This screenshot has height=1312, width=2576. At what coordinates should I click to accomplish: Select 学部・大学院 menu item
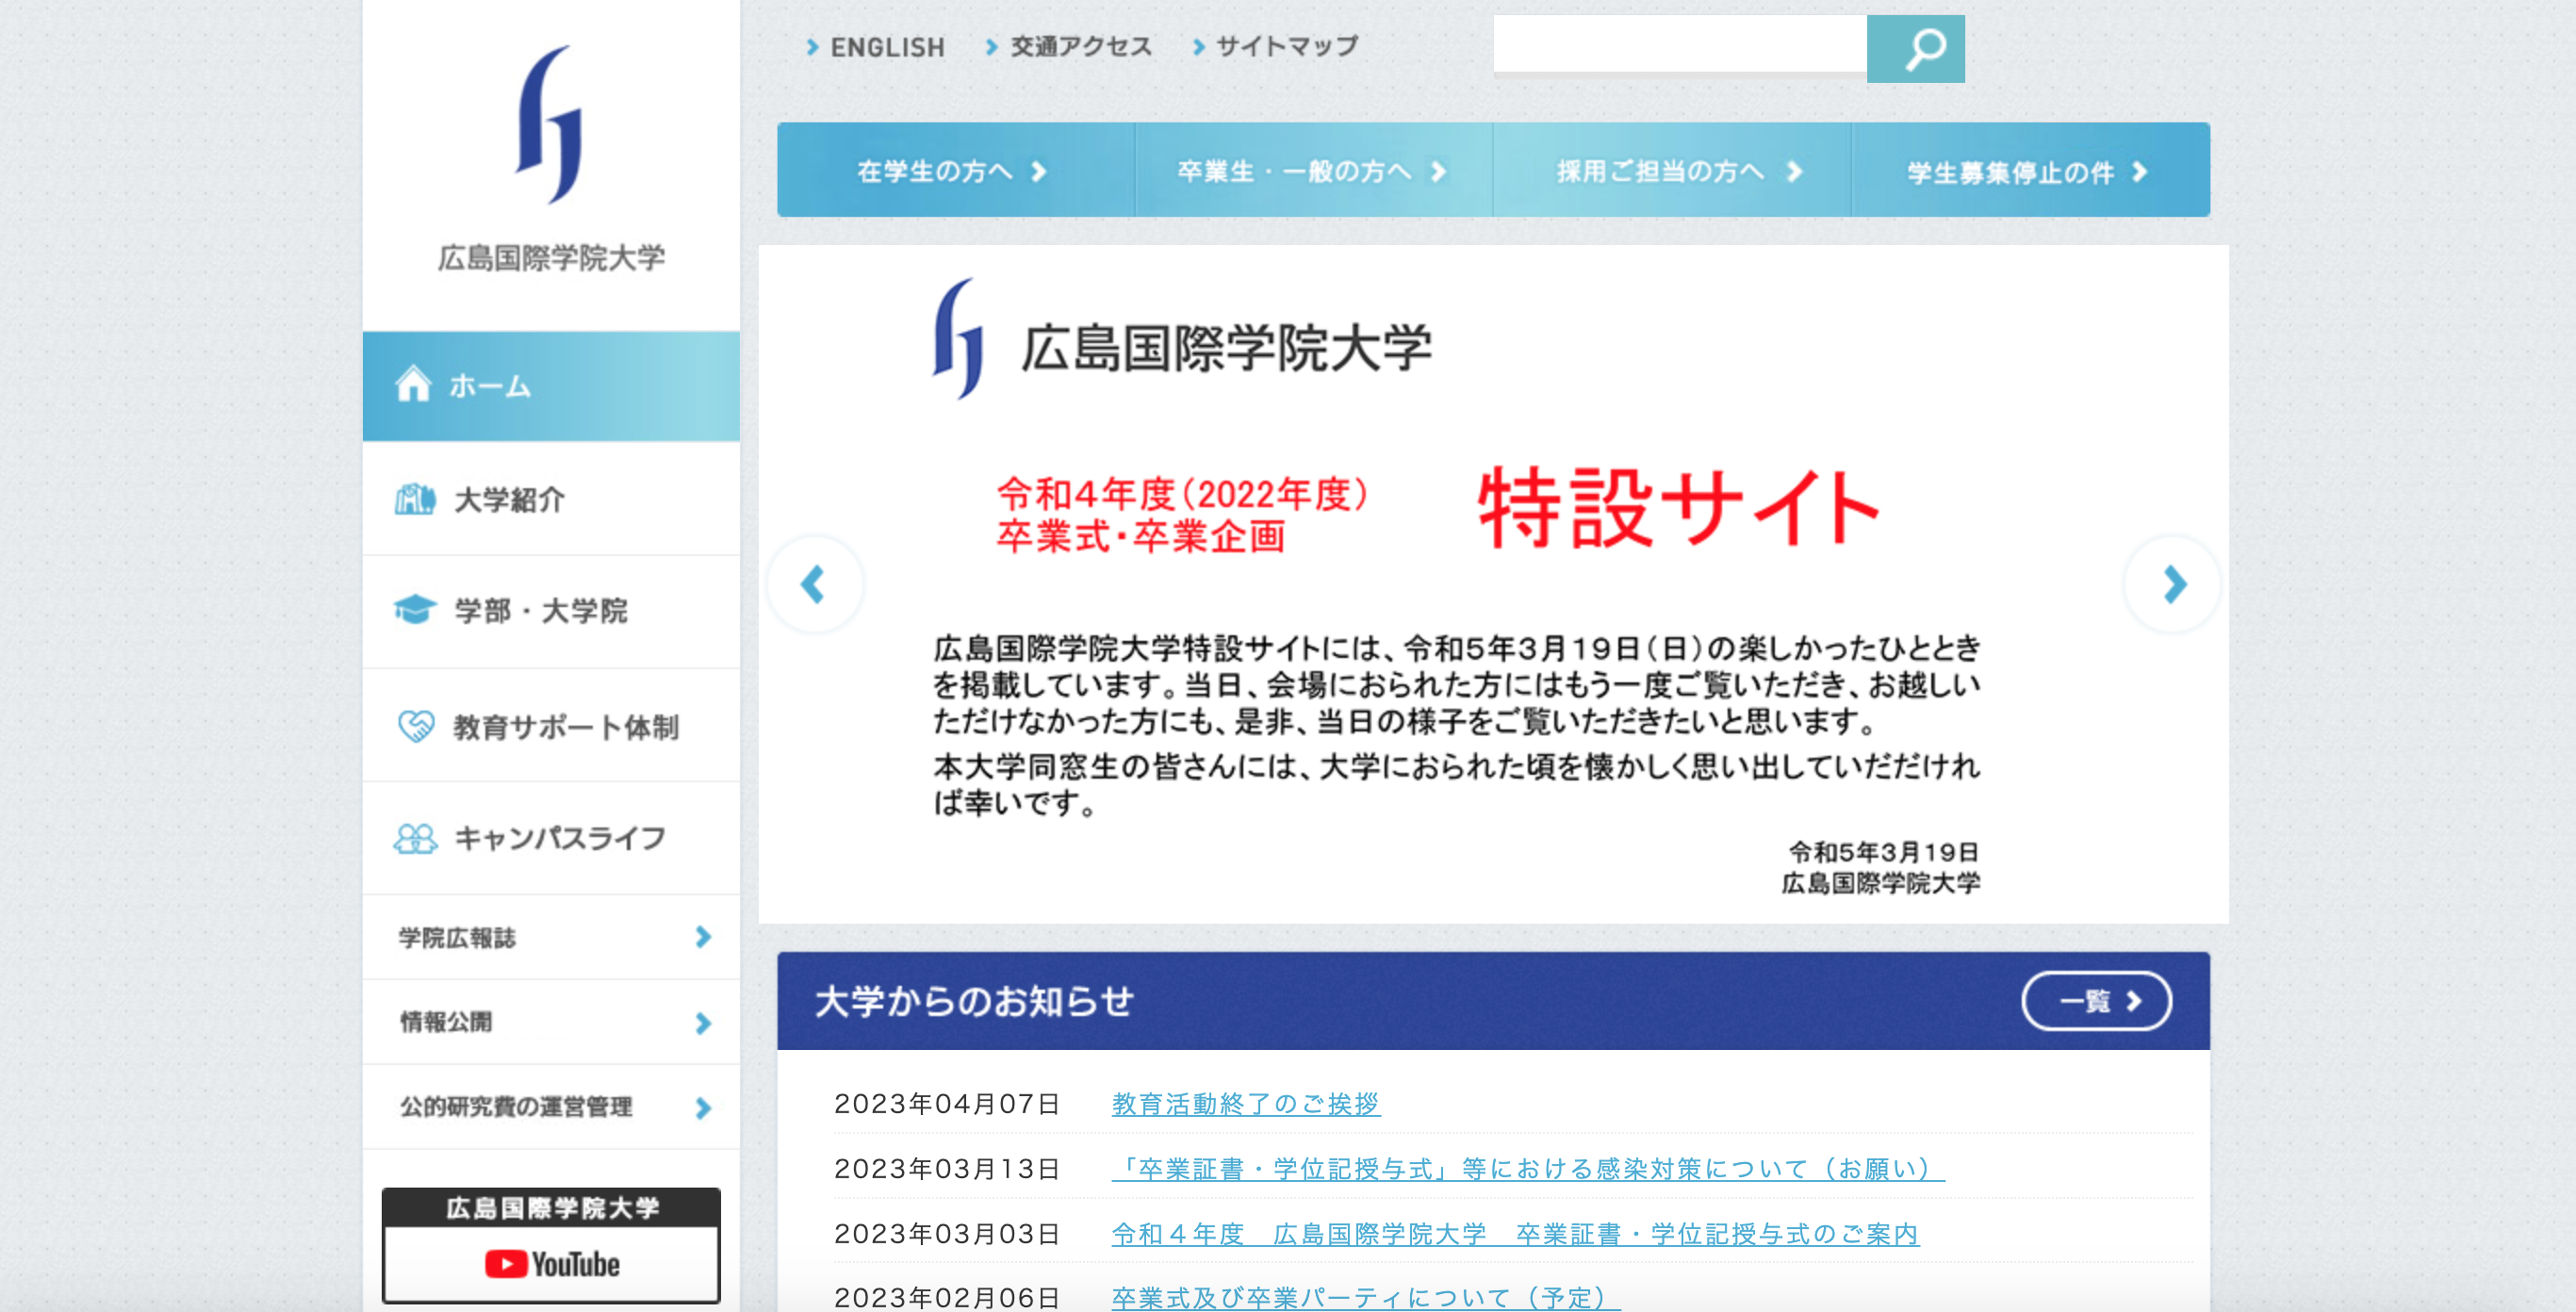551,611
